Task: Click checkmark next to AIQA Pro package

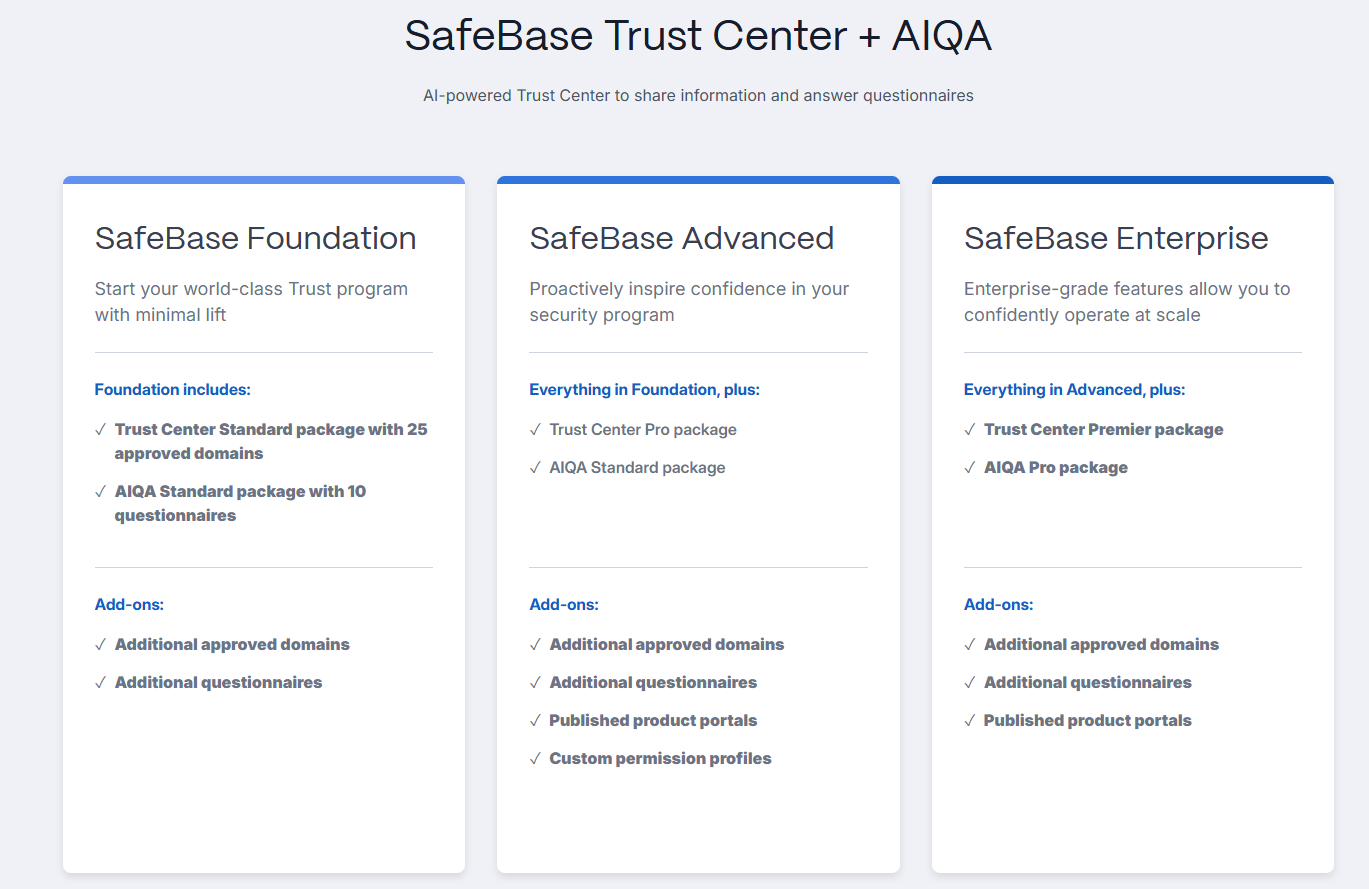Action: (x=970, y=468)
